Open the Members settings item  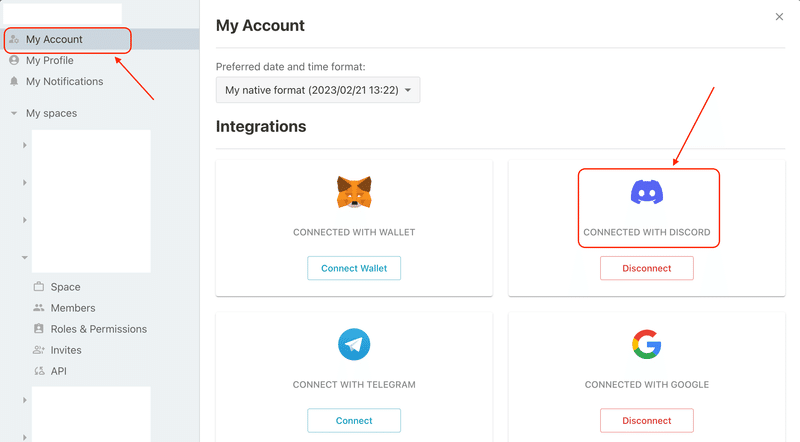[73, 308]
